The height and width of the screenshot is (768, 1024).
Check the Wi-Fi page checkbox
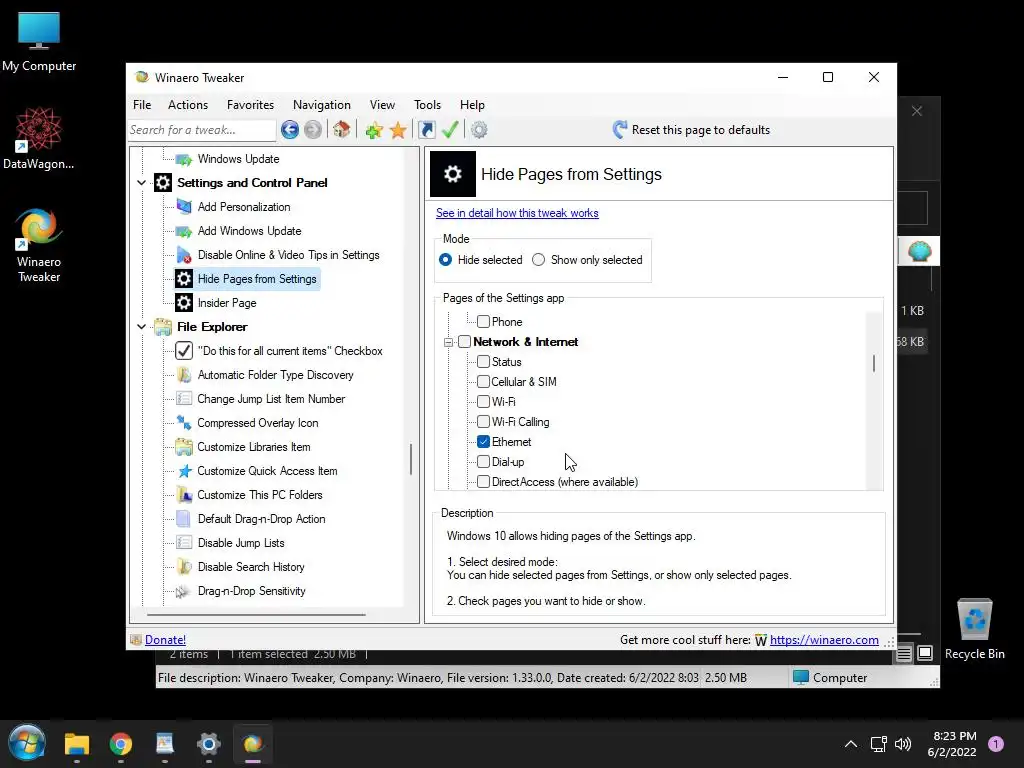tap(483, 402)
